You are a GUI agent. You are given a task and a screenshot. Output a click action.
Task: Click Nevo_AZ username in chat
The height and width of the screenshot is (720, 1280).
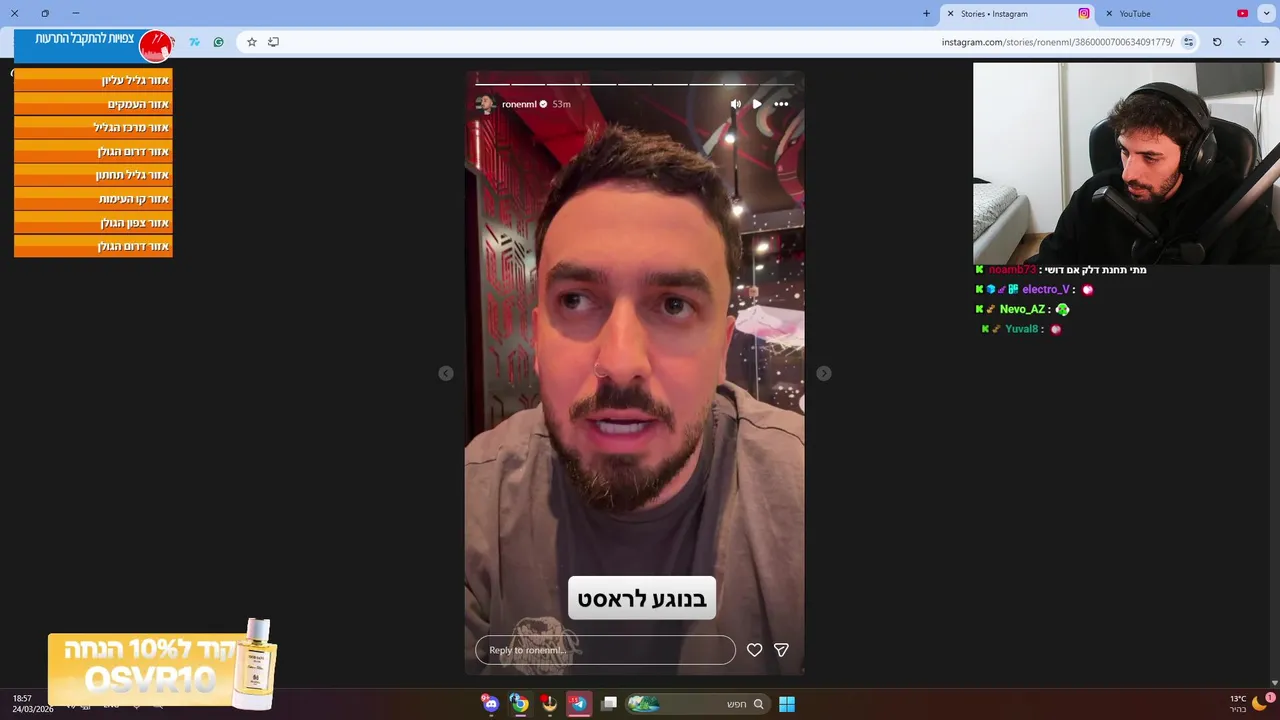click(x=1022, y=310)
